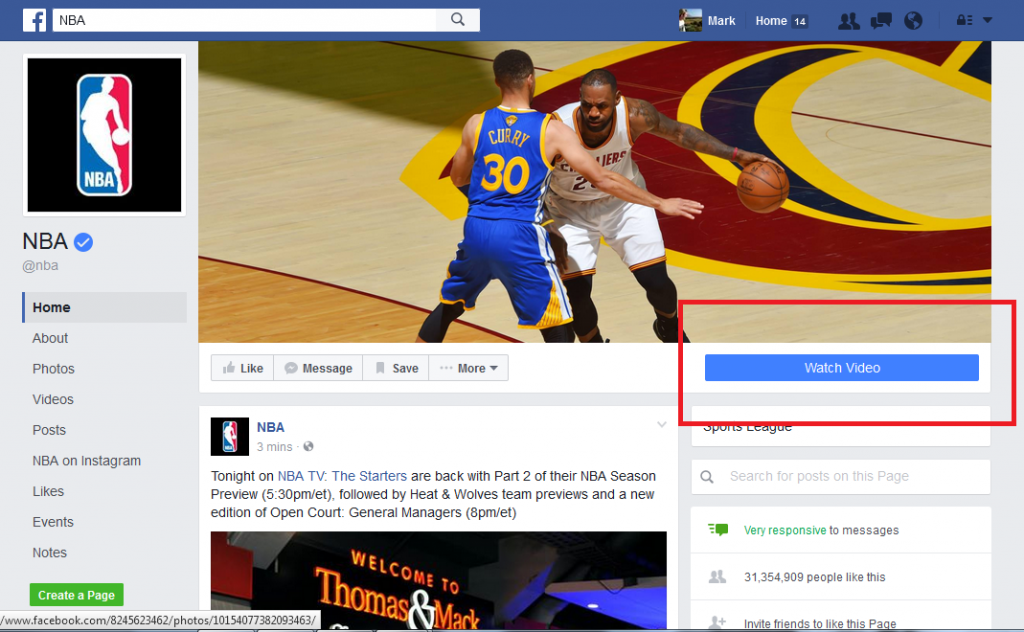This screenshot has width=1024, height=632.
Task: Click the Facebook logo icon
Action: (x=34, y=20)
